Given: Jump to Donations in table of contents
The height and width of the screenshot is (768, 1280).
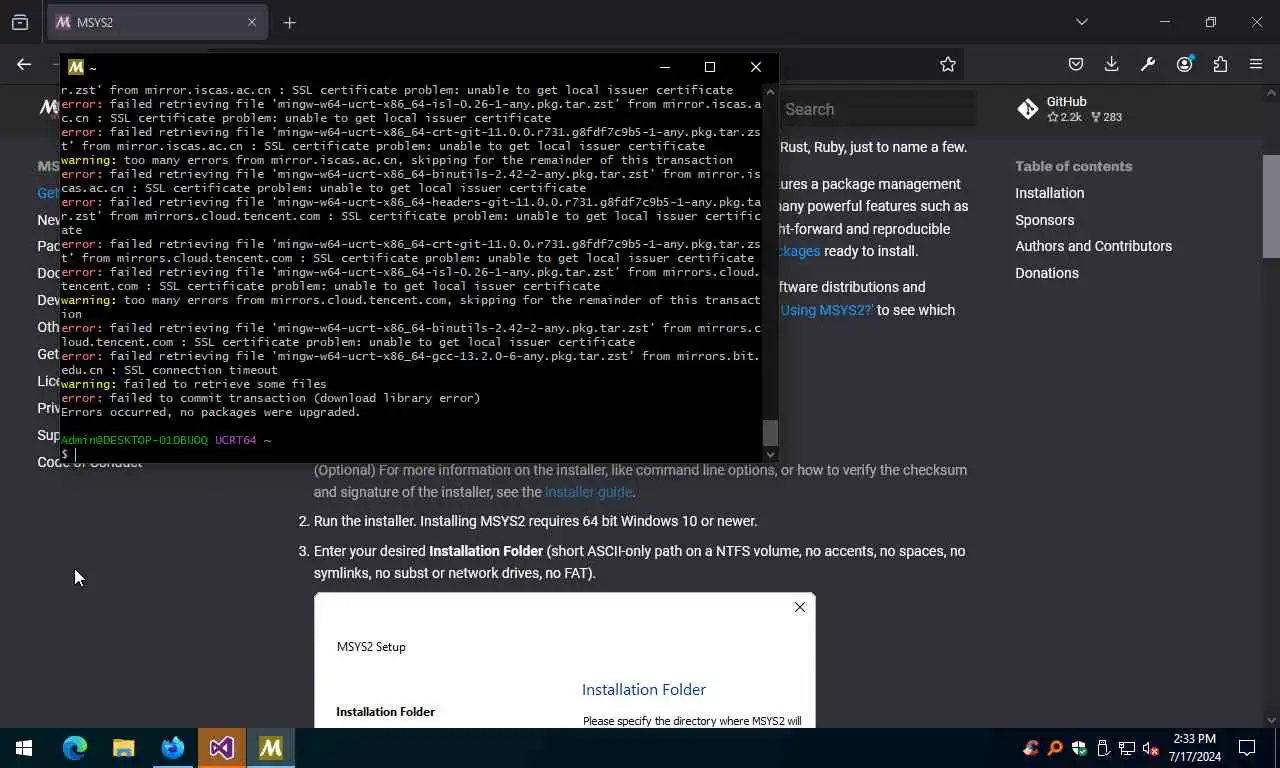Looking at the screenshot, I should (x=1047, y=273).
